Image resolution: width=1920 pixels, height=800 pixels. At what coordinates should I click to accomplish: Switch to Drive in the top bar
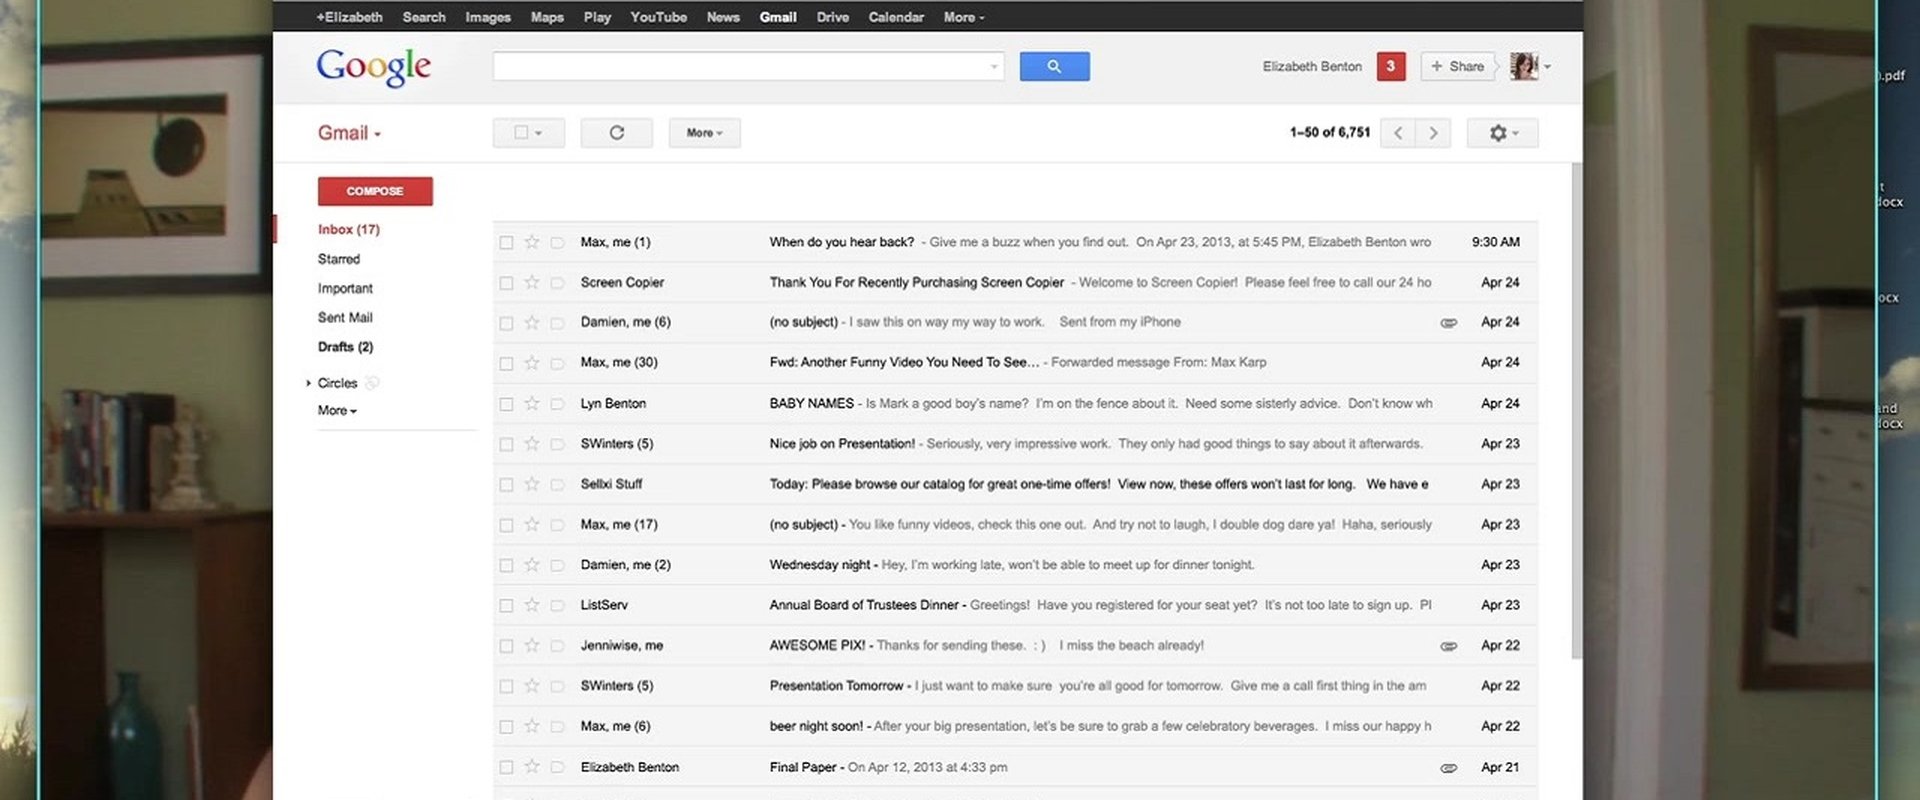(x=833, y=17)
